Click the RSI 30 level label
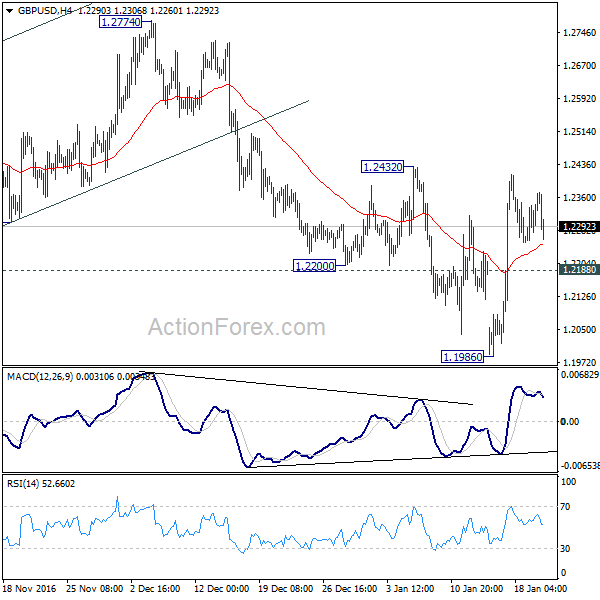 tap(565, 549)
